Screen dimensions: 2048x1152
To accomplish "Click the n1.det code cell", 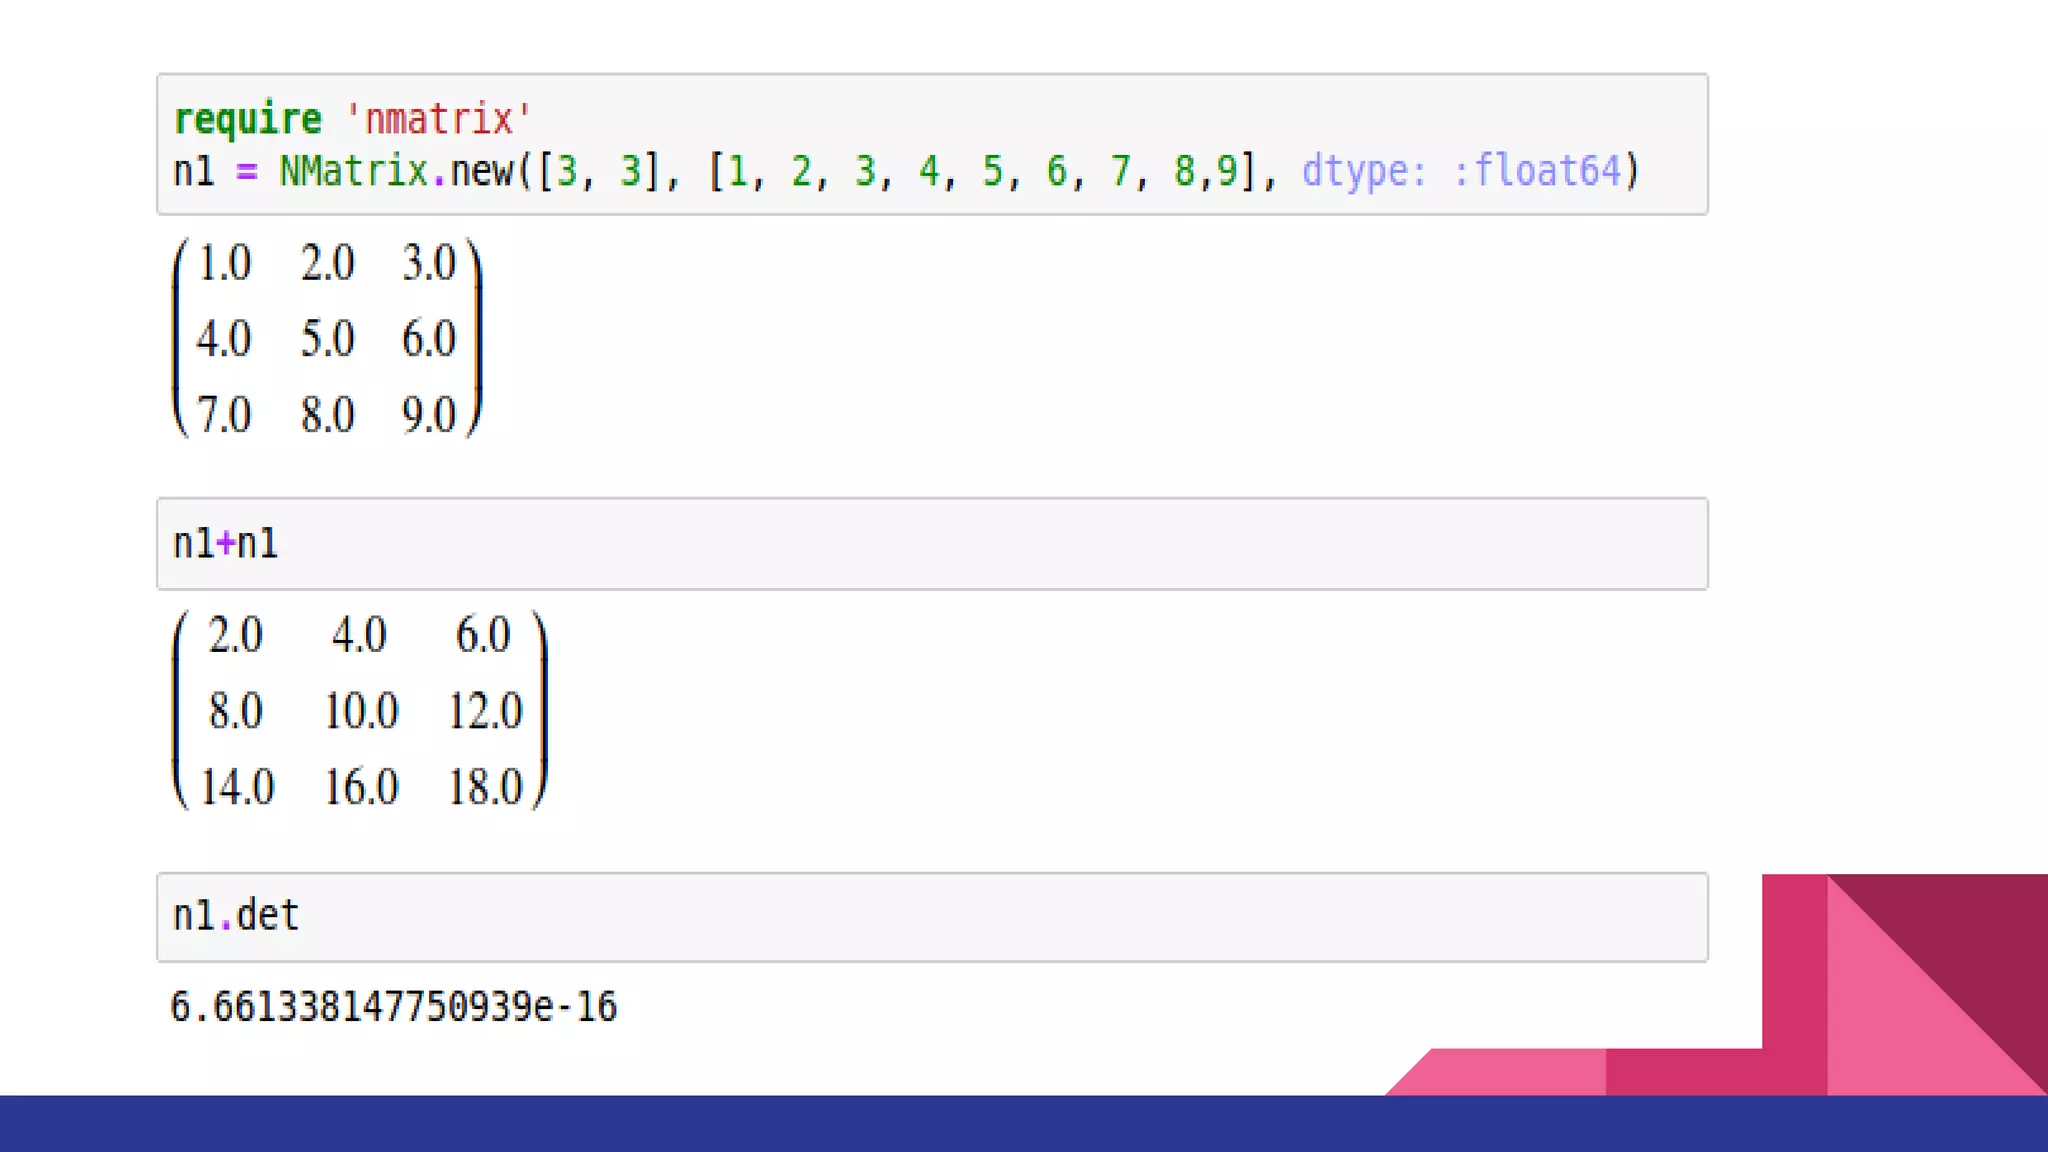I will pos(930,917).
